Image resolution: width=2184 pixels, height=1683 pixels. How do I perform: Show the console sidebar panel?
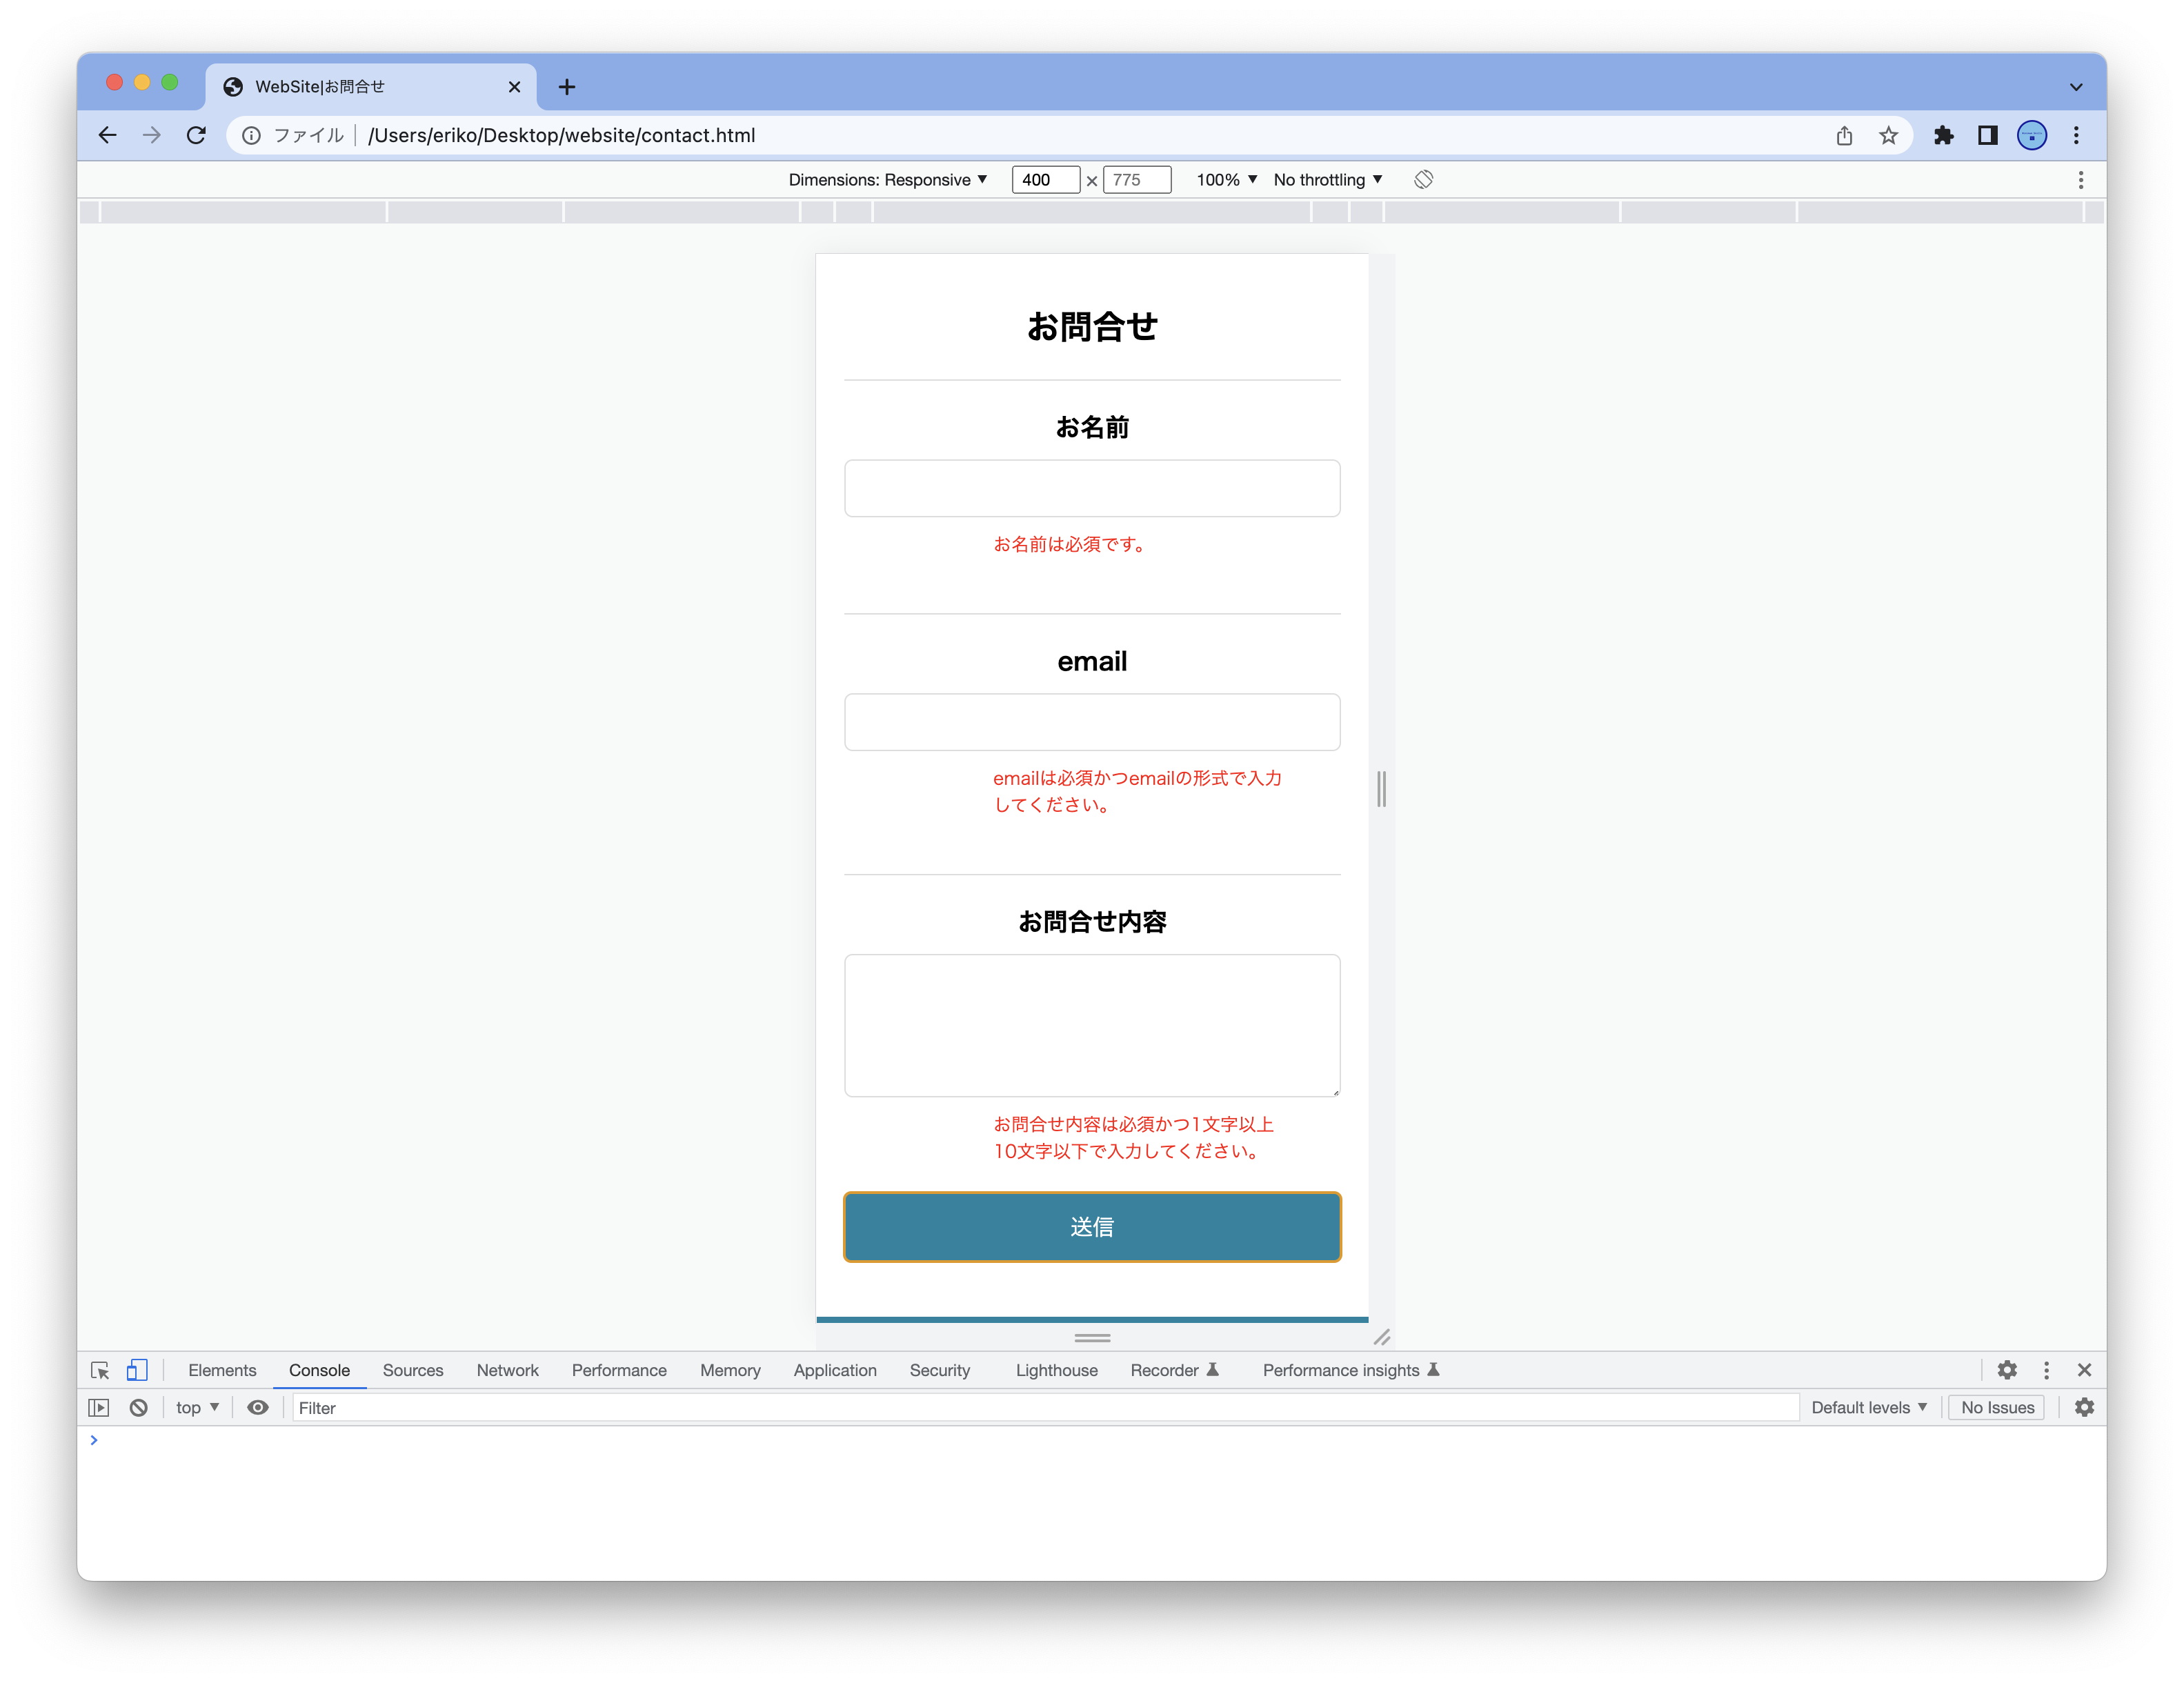99,1408
